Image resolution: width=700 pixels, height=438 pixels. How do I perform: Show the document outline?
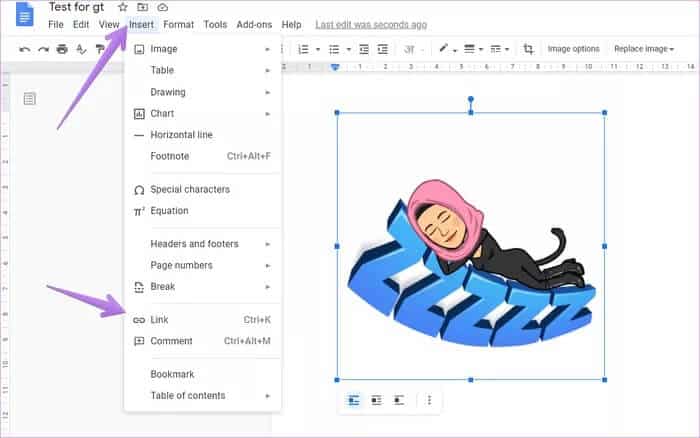[29, 99]
